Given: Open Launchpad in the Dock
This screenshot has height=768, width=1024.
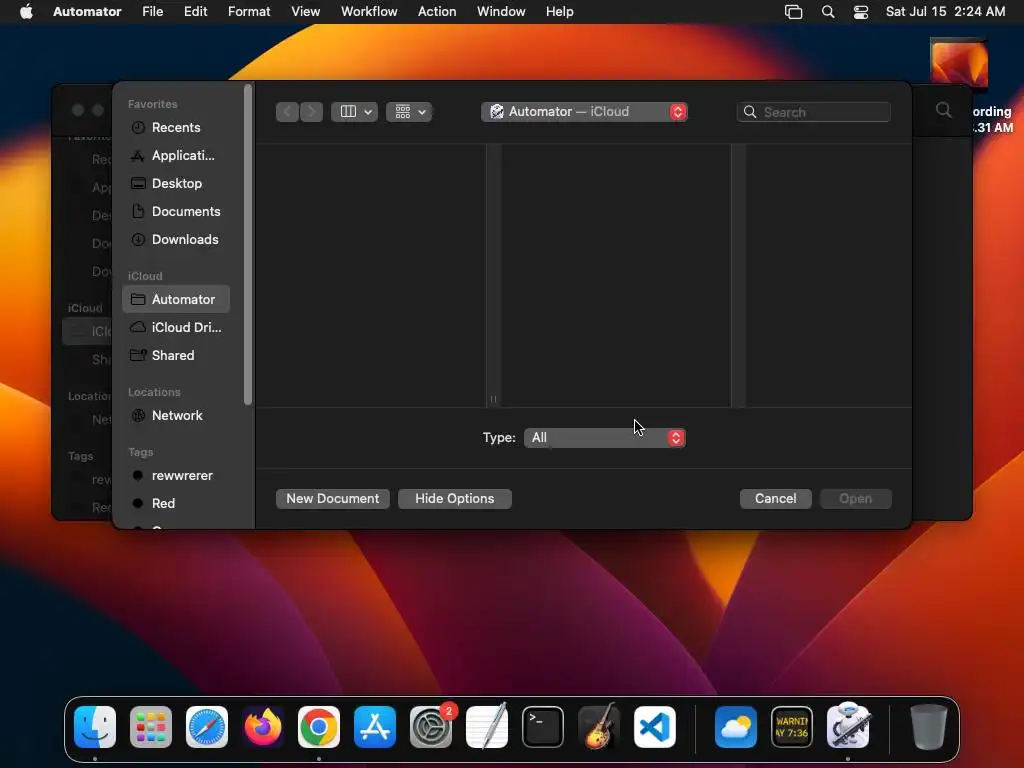Looking at the screenshot, I should click(151, 727).
